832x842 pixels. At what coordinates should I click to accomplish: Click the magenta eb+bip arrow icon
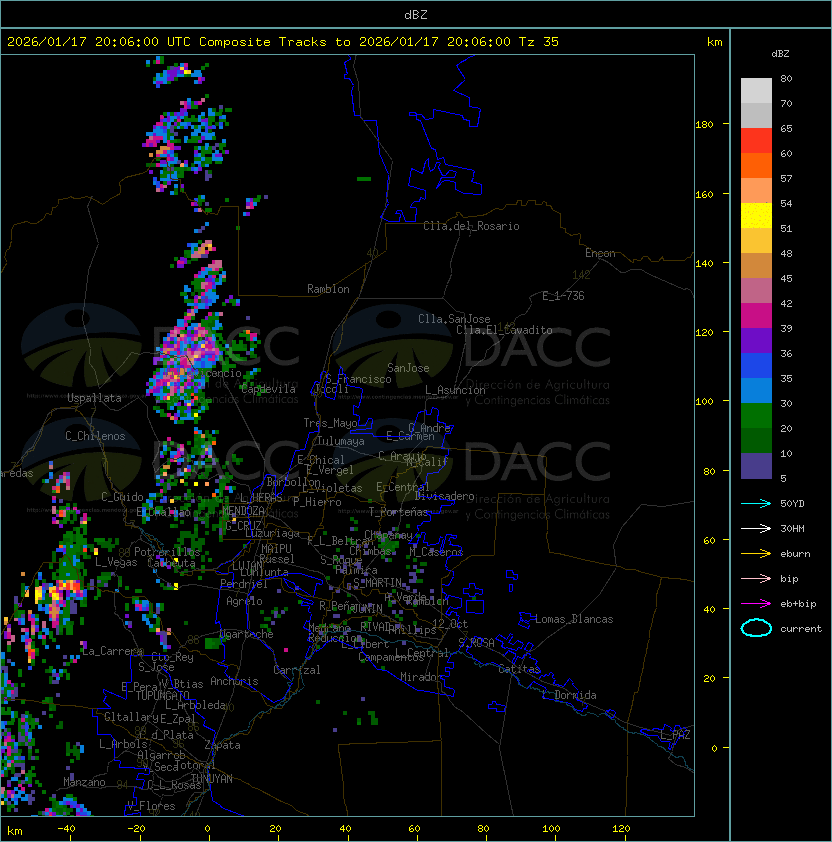pyautogui.click(x=756, y=604)
